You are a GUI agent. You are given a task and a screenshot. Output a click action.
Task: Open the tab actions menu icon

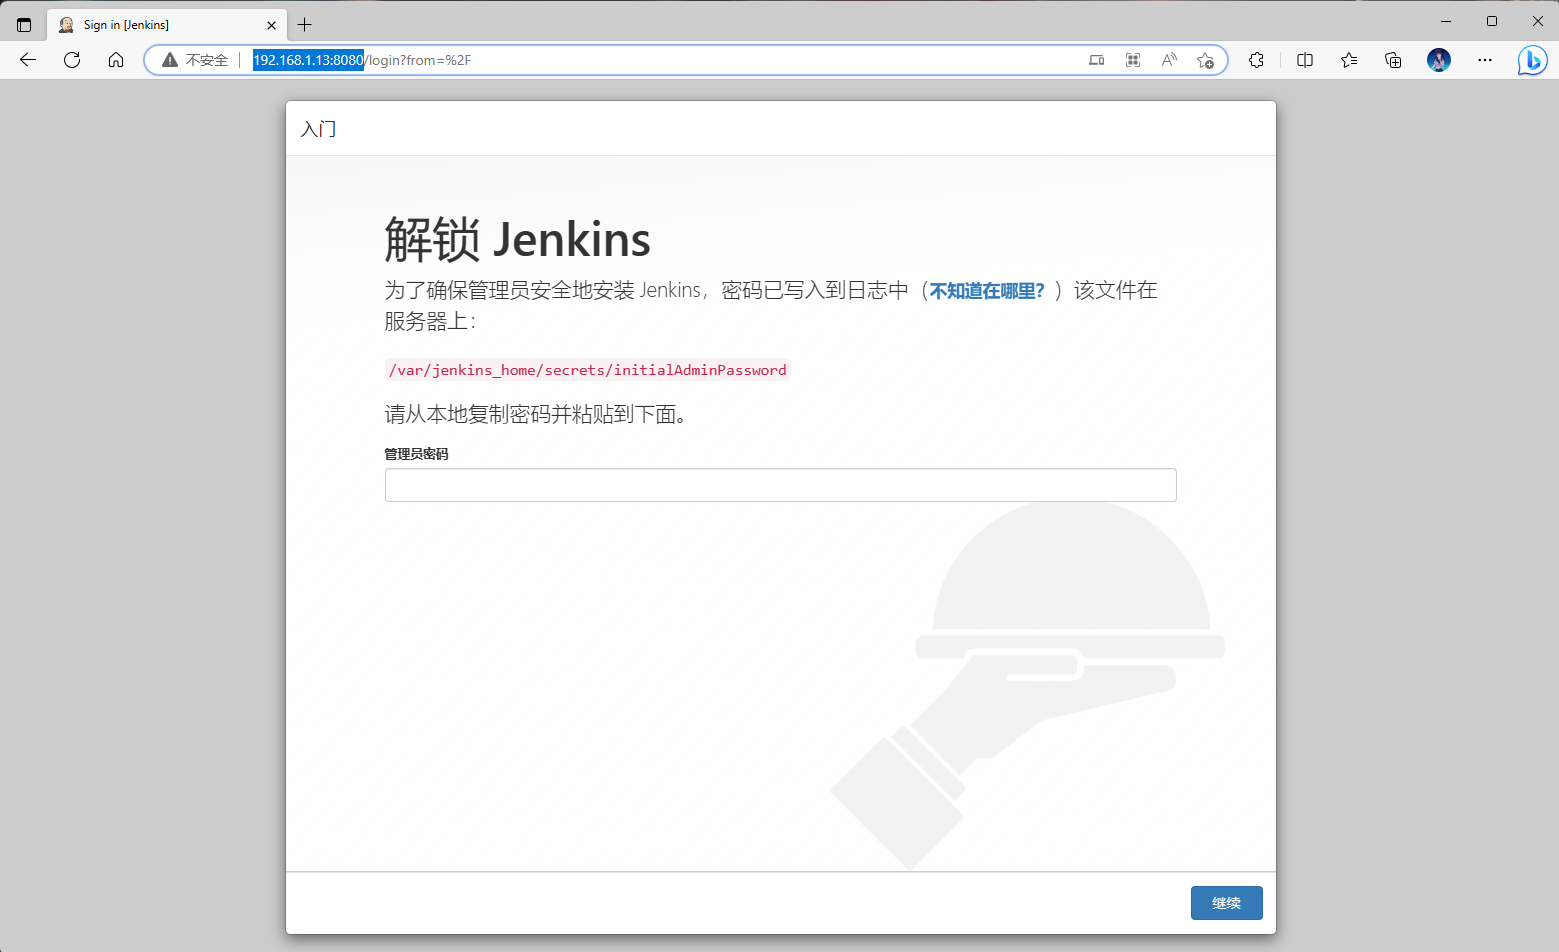pos(24,25)
